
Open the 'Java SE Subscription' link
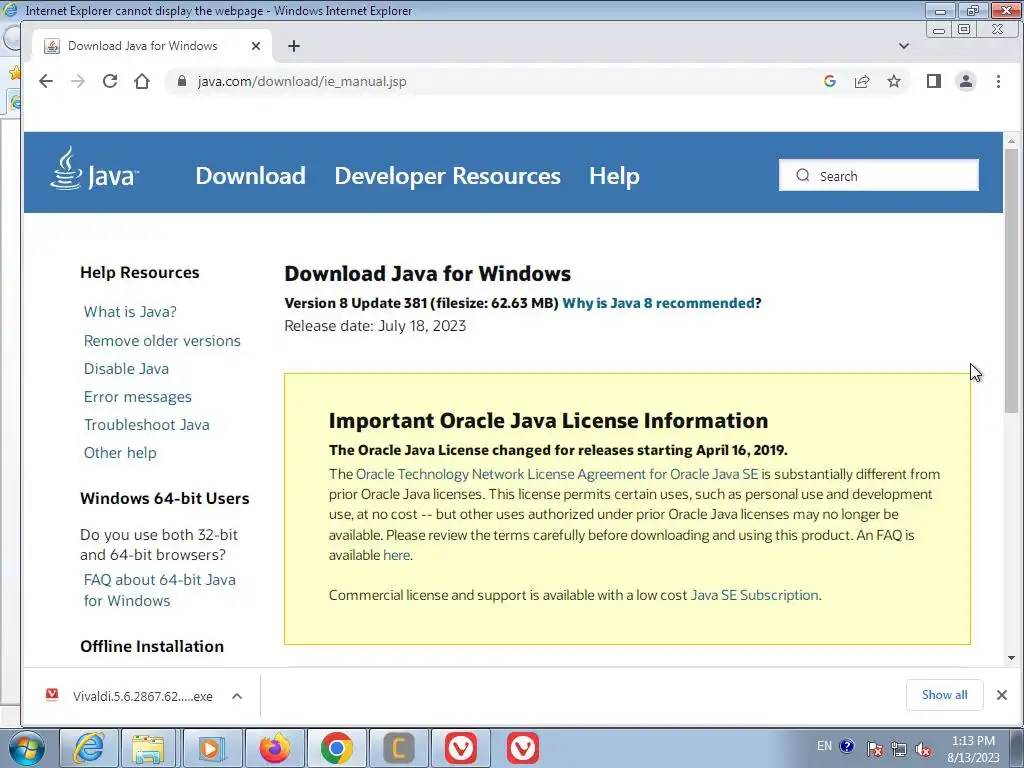754,595
